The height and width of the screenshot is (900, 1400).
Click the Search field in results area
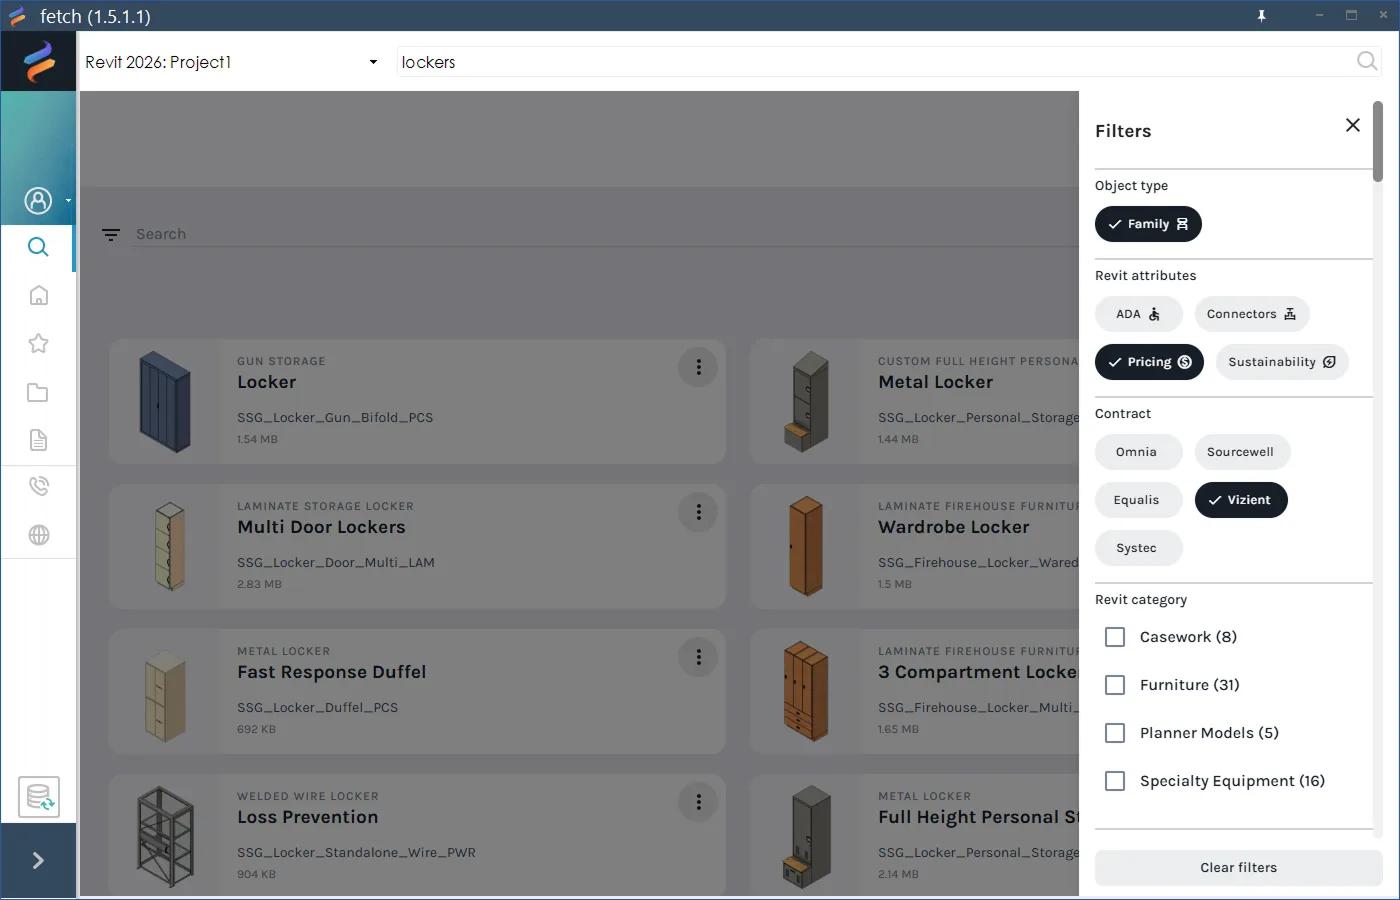605,234
